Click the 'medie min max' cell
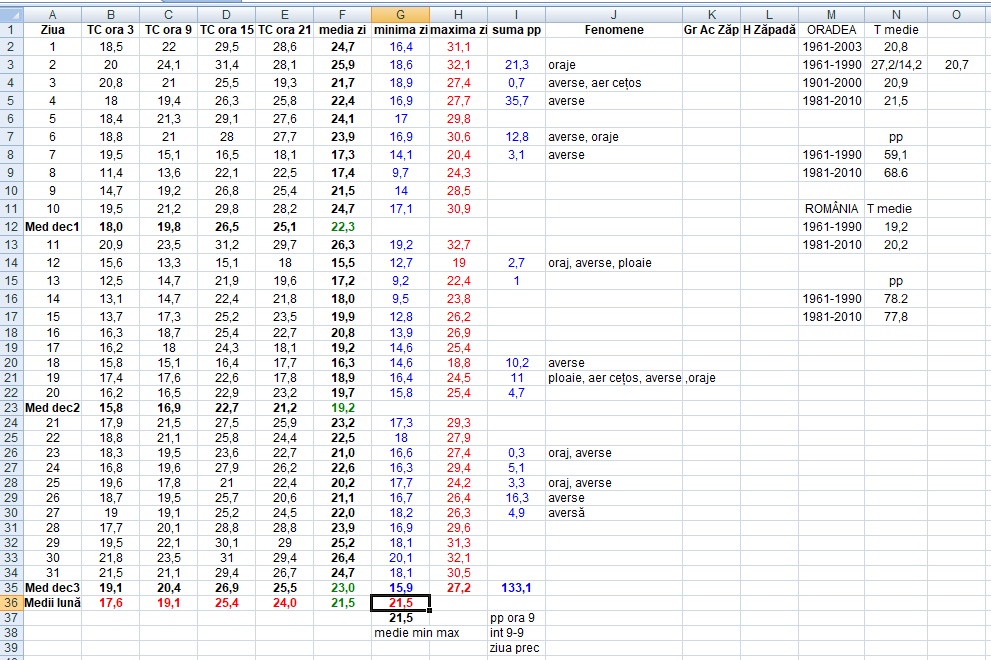The width and height of the screenshot is (991, 660). click(416, 633)
